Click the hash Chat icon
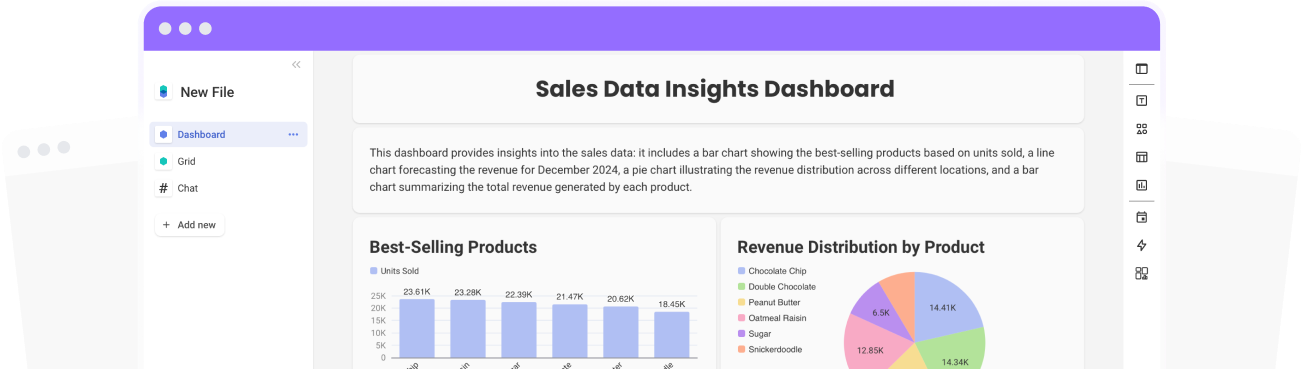 [164, 188]
